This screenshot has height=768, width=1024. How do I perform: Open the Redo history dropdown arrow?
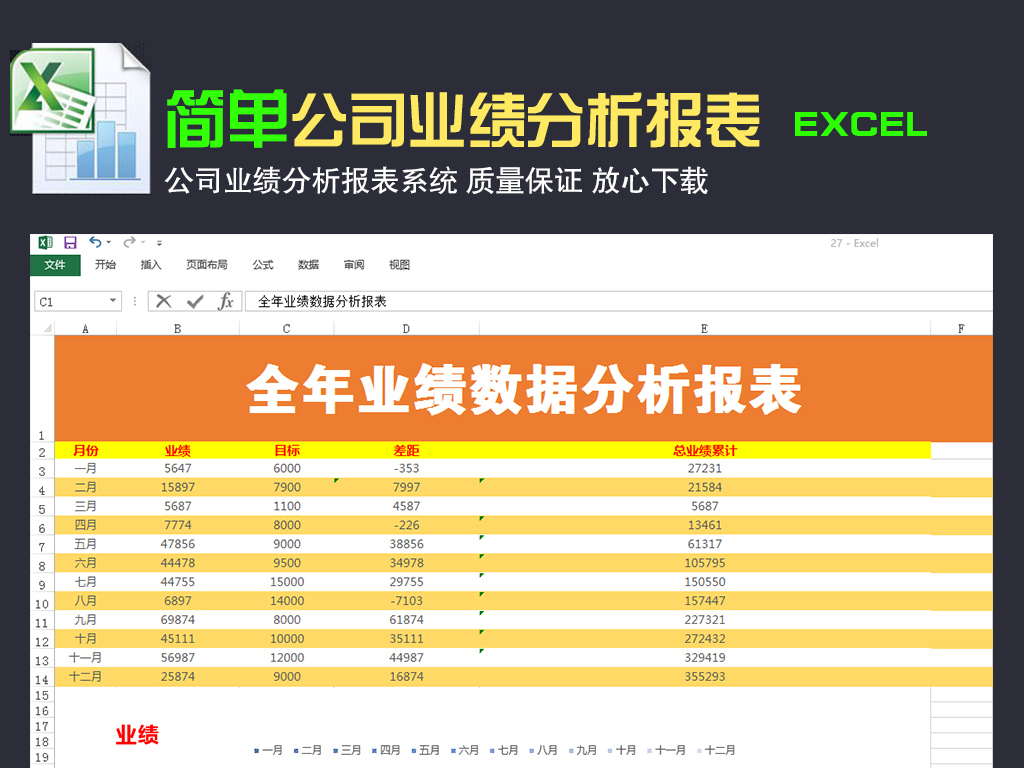143,243
